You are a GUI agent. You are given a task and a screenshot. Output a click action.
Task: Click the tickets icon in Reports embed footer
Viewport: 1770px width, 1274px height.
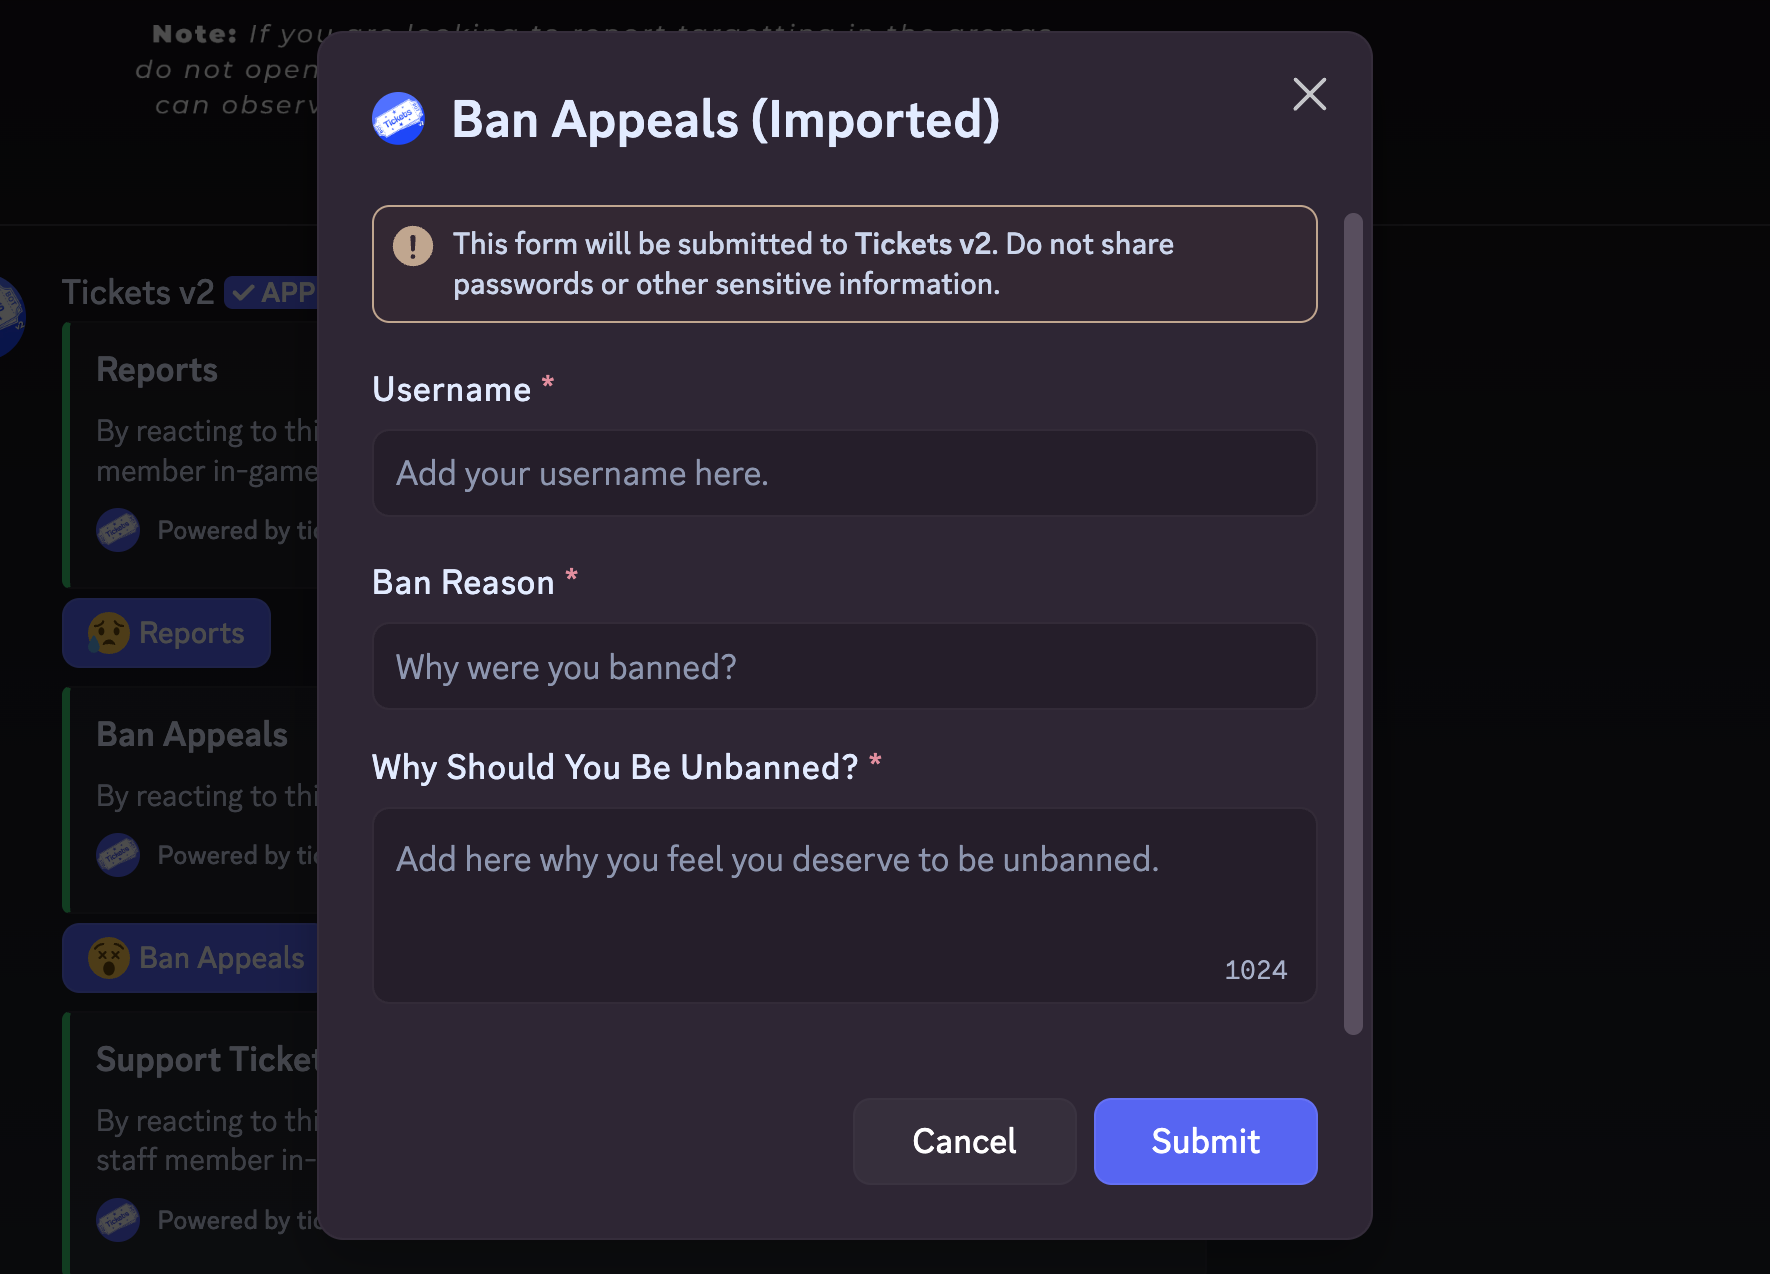[118, 530]
